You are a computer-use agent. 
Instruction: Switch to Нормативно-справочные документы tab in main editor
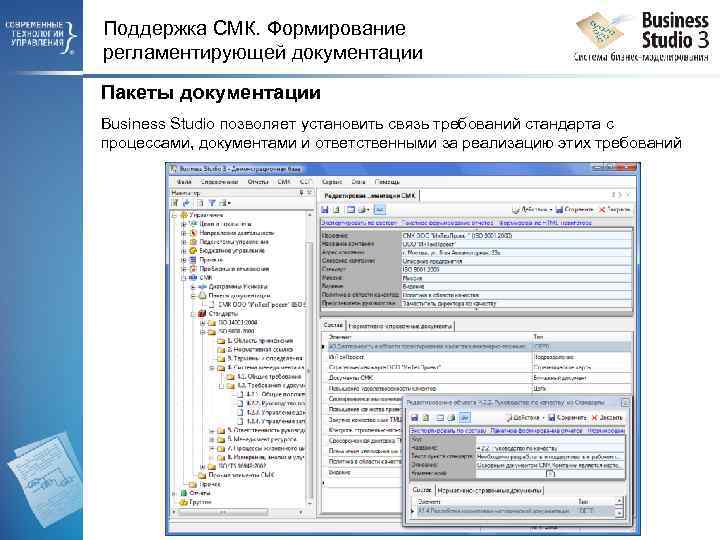coord(400,326)
